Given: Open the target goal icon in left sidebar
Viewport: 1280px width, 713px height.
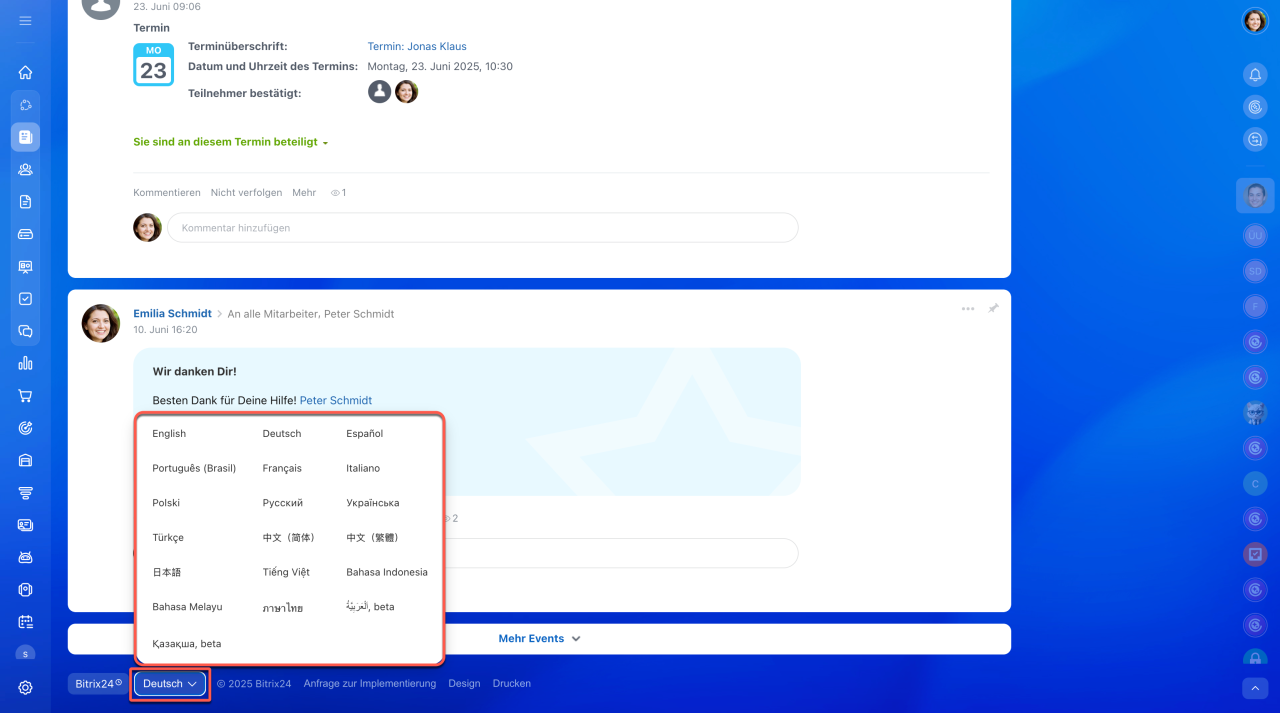Looking at the screenshot, I should [x=25, y=428].
